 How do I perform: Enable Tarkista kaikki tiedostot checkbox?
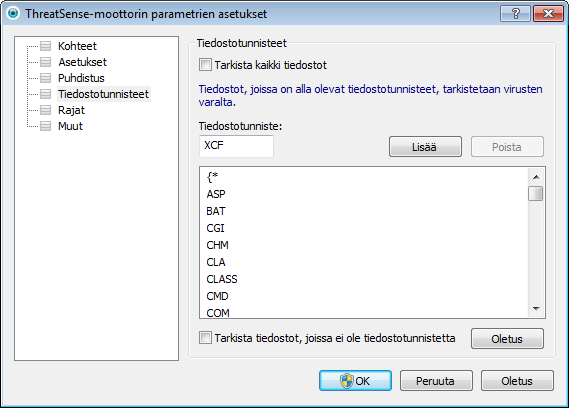[x=205, y=65]
